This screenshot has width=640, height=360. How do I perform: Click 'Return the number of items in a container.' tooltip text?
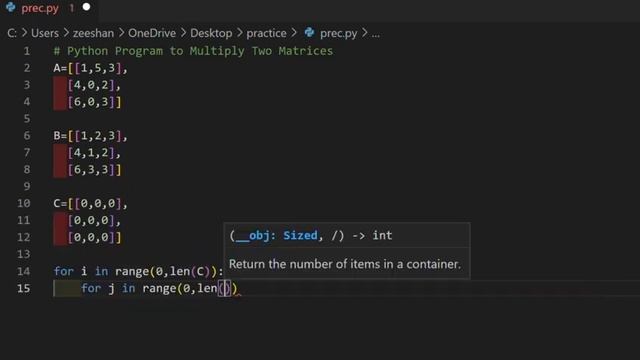[x=345, y=264]
